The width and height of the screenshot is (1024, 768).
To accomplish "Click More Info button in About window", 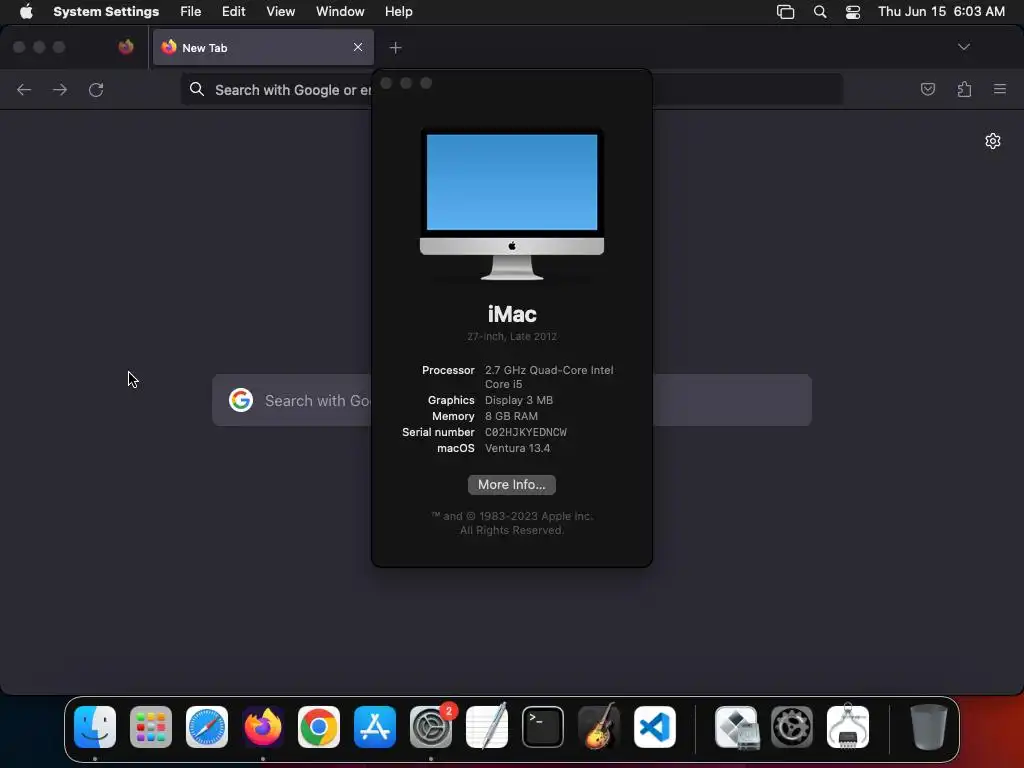I will pos(511,485).
